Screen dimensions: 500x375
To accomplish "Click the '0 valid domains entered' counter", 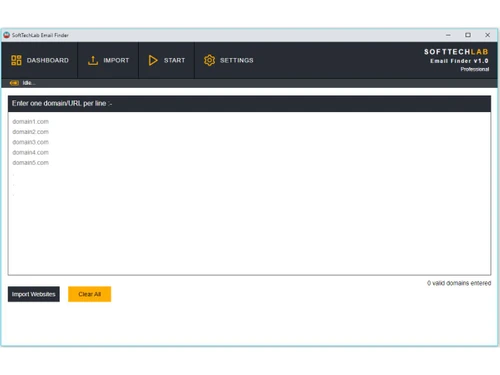I will click(459, 283).
